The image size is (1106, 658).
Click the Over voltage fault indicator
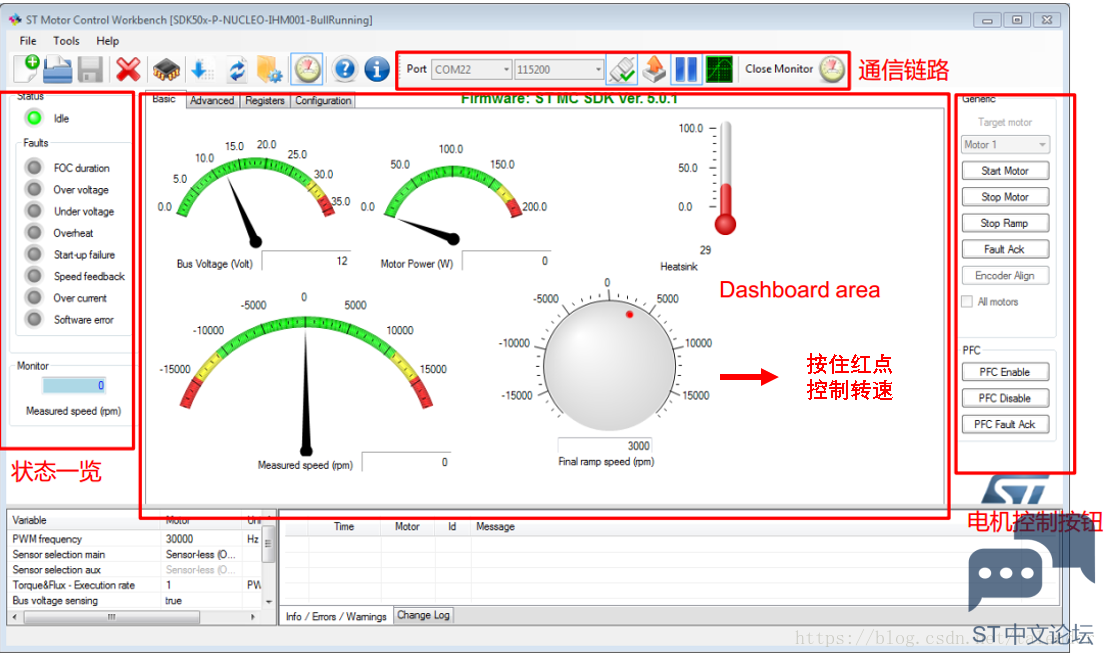tap(34, 189)
